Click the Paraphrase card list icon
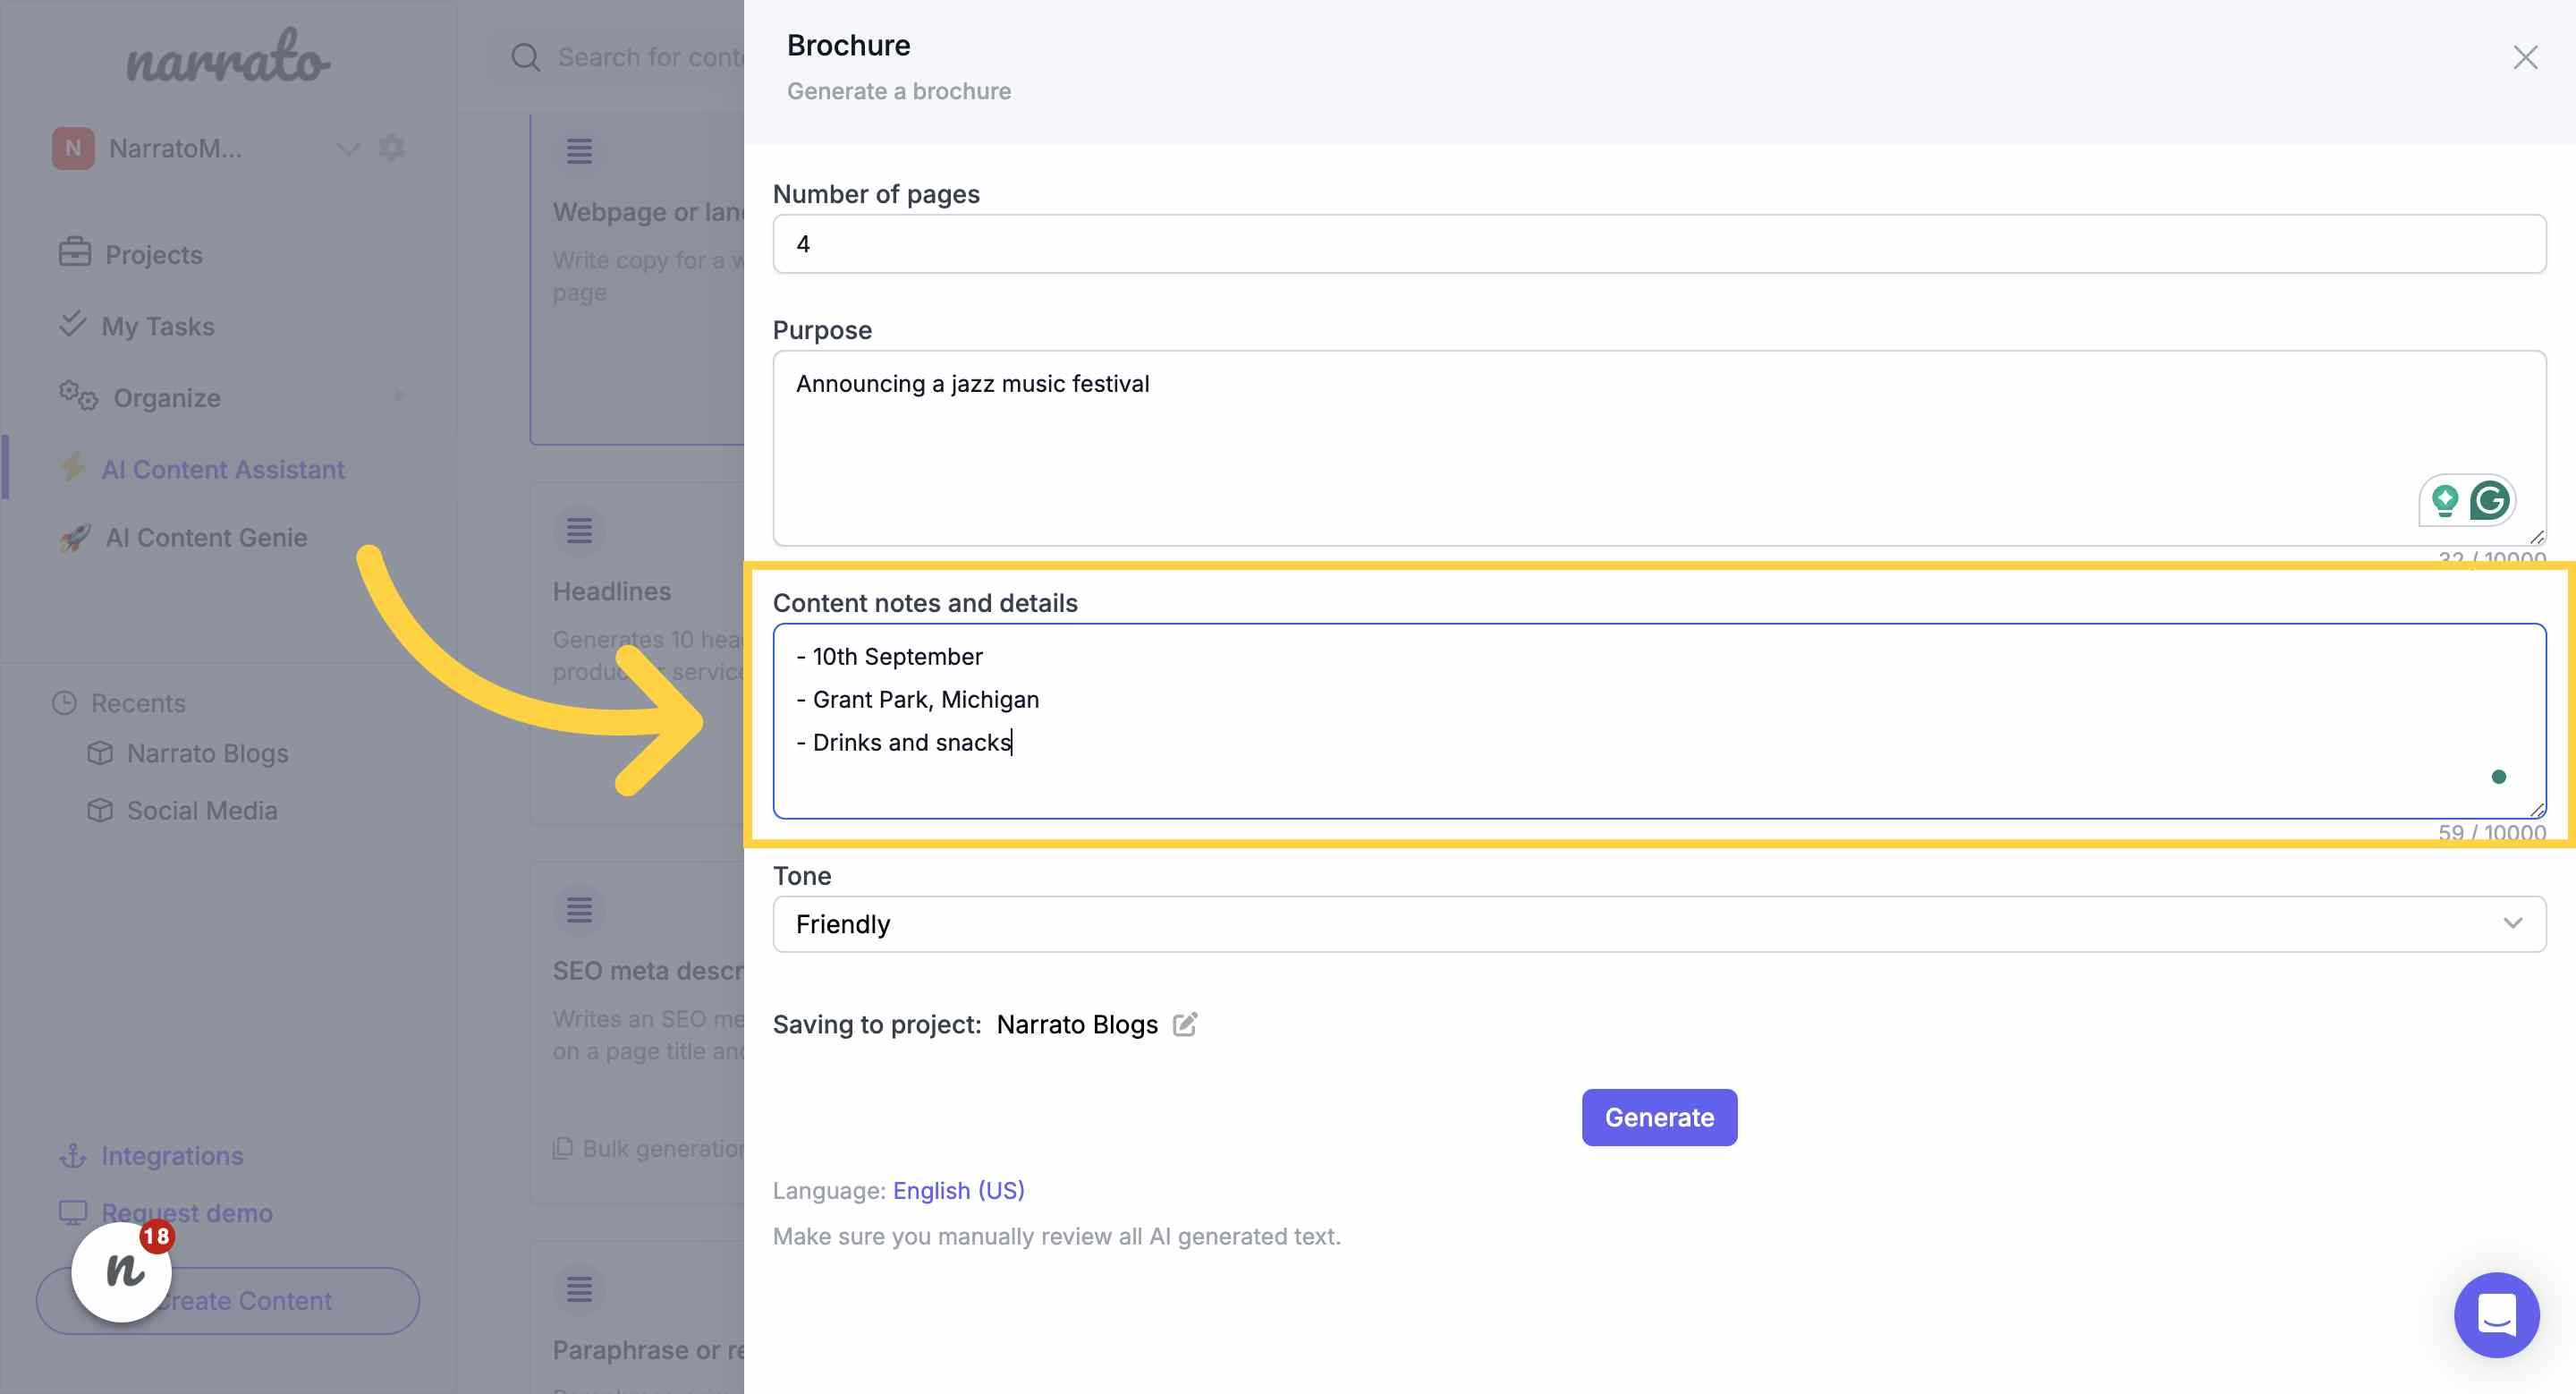The image size is (2576, 1394). point(579,1289)
